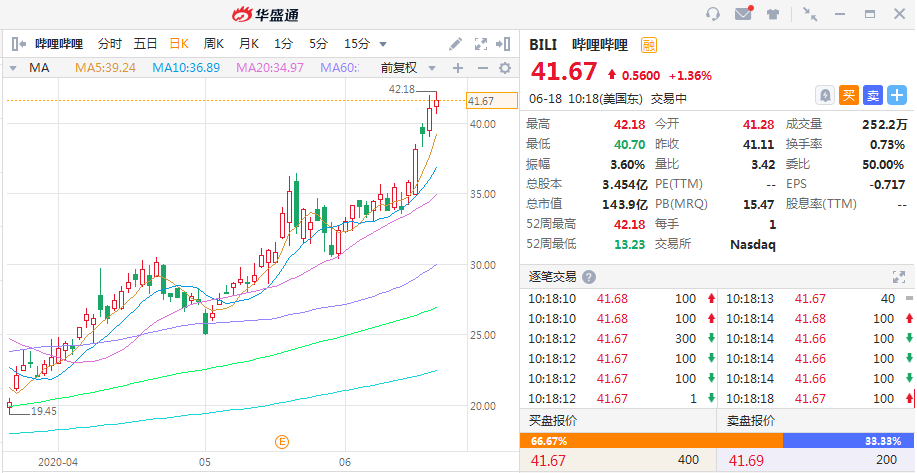Click the 逐笔交易 section title
The width and height of the screenshot is (917, 473).
[553, 277]
